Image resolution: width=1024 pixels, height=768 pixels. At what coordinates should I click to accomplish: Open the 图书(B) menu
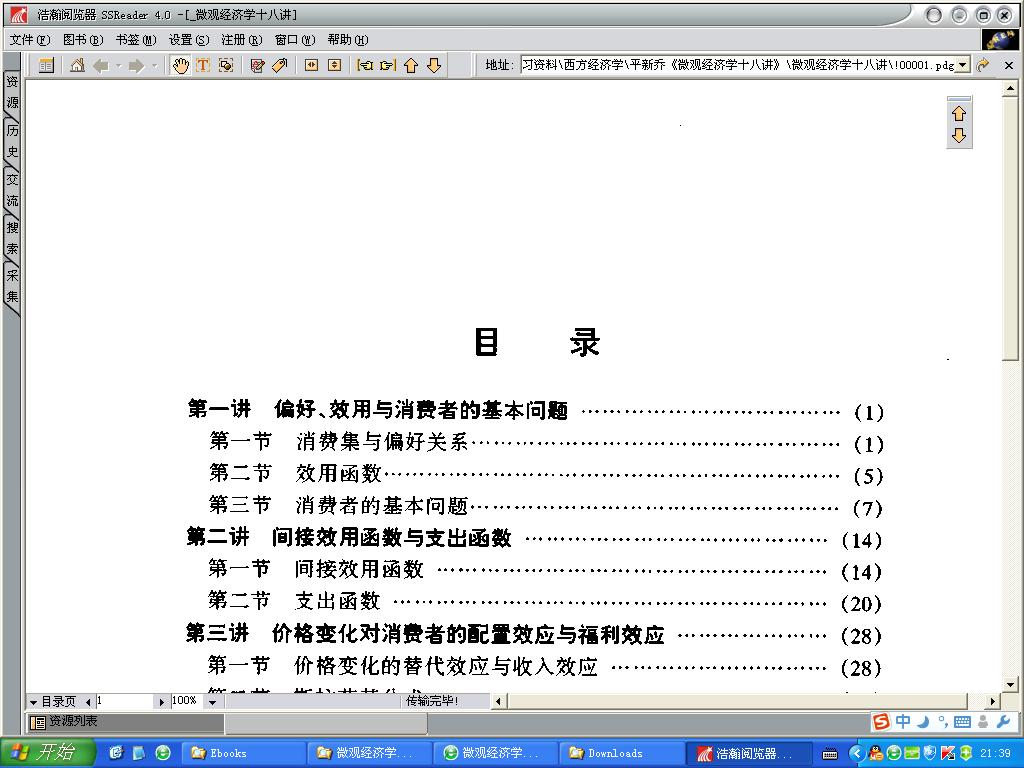point(83,40)
